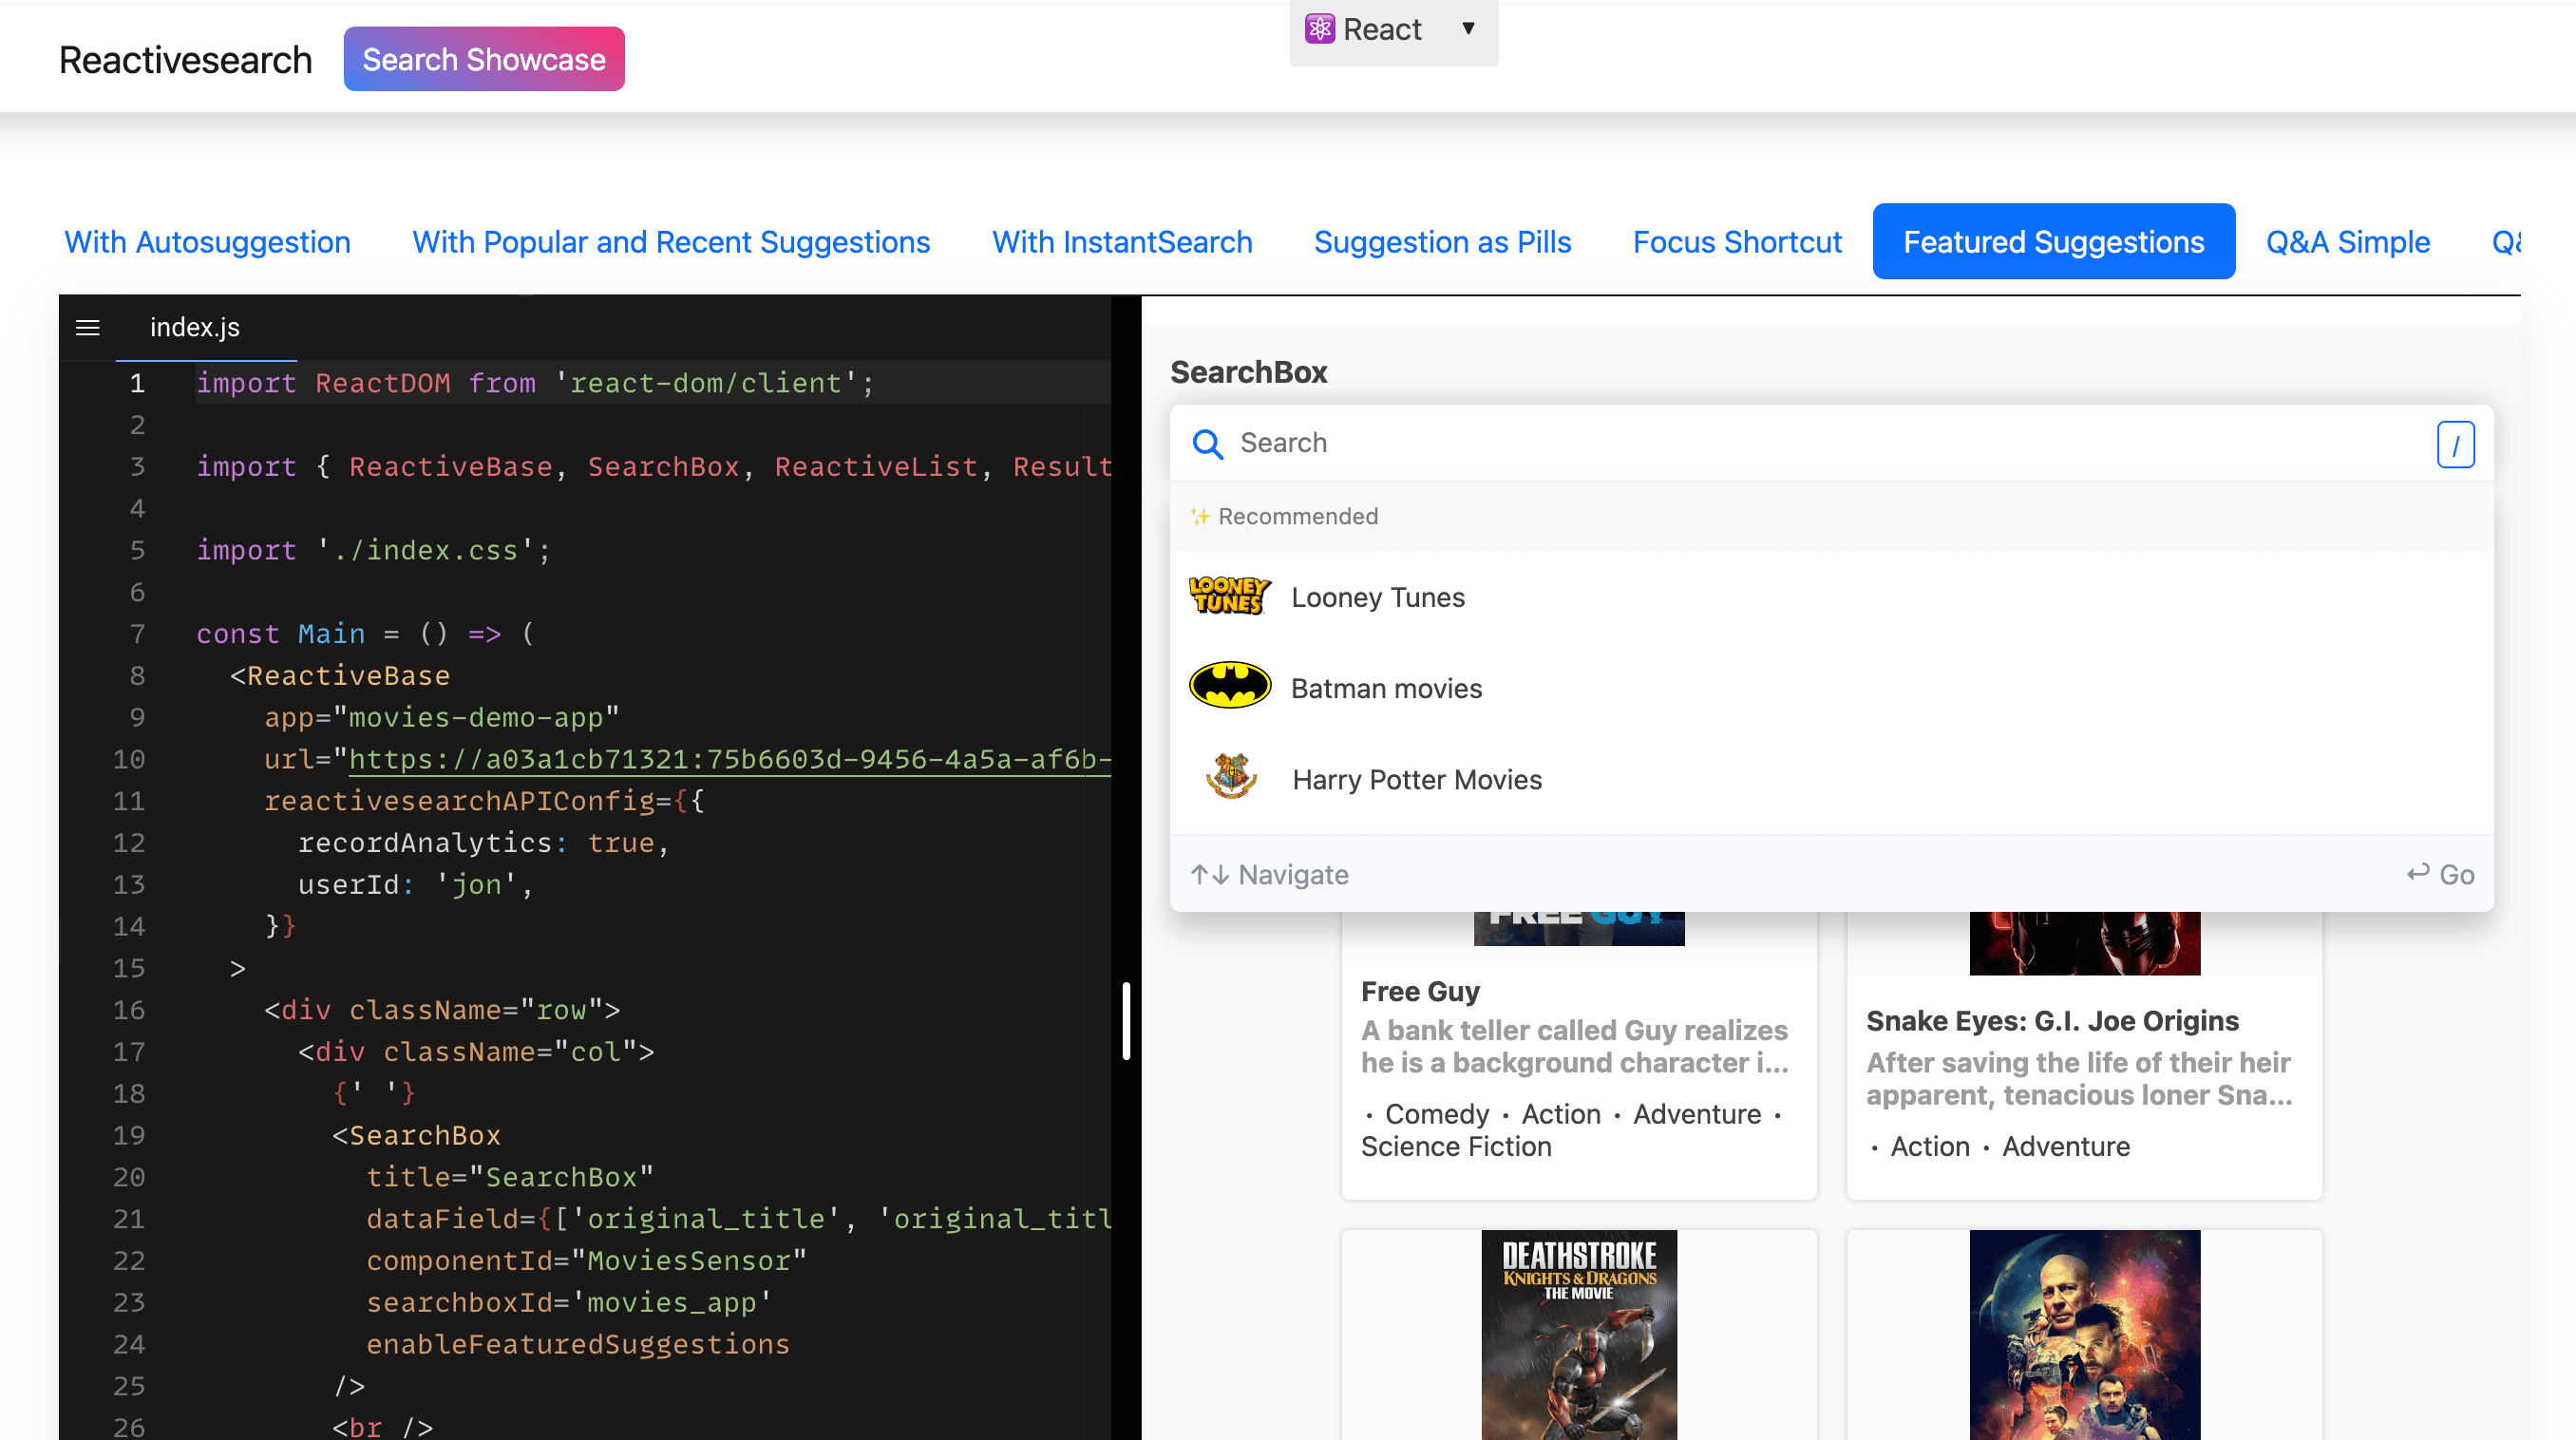Go to the Q&A Simple tab

[2347, 242]
